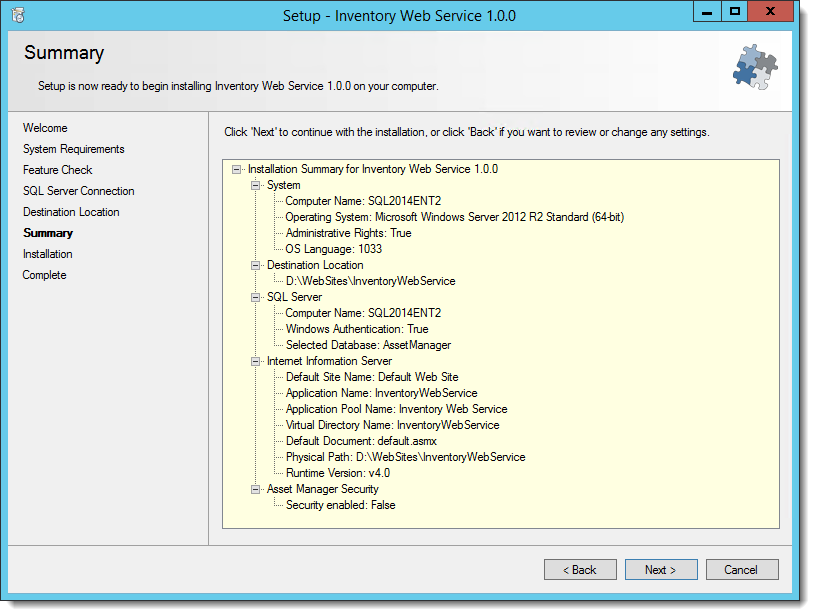
Task: Click the setup icon in the title bar
Action: 18,15
